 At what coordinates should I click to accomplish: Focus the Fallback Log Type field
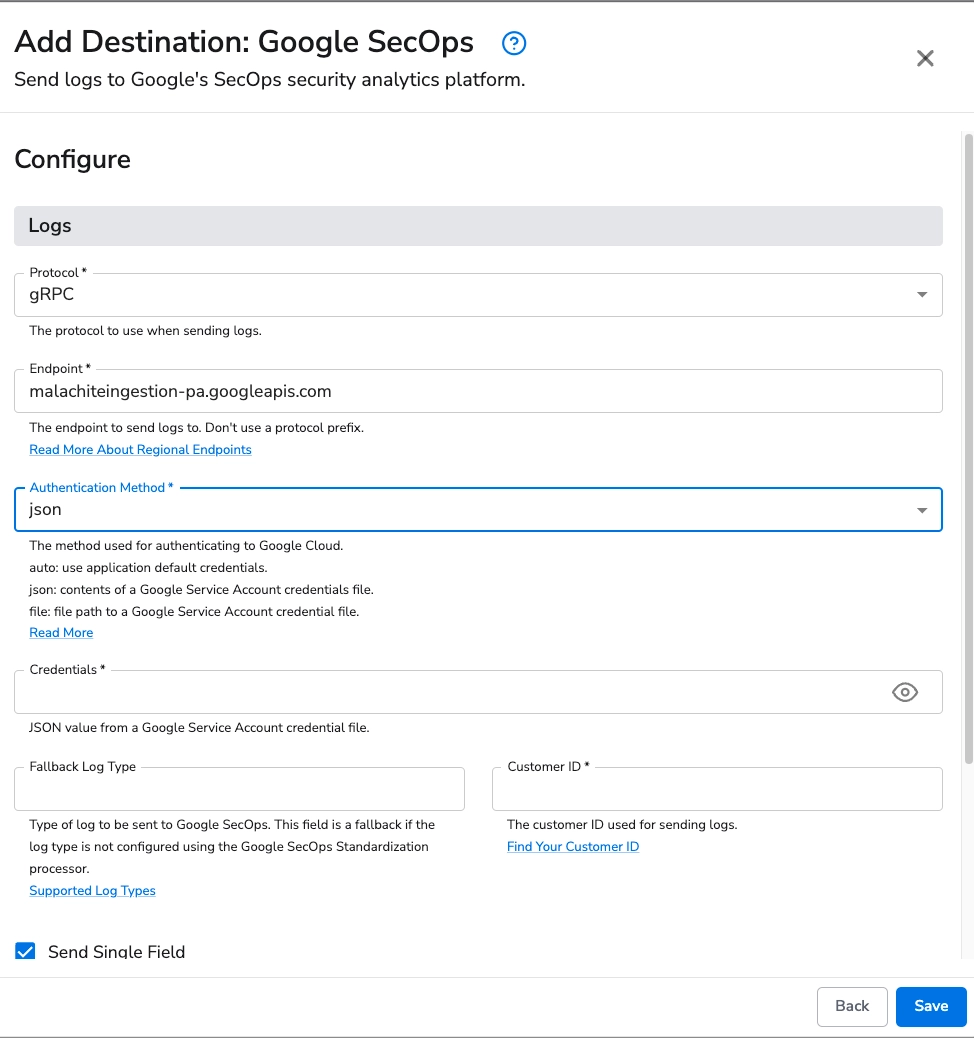pyautogui.click(x=239, y=789)
